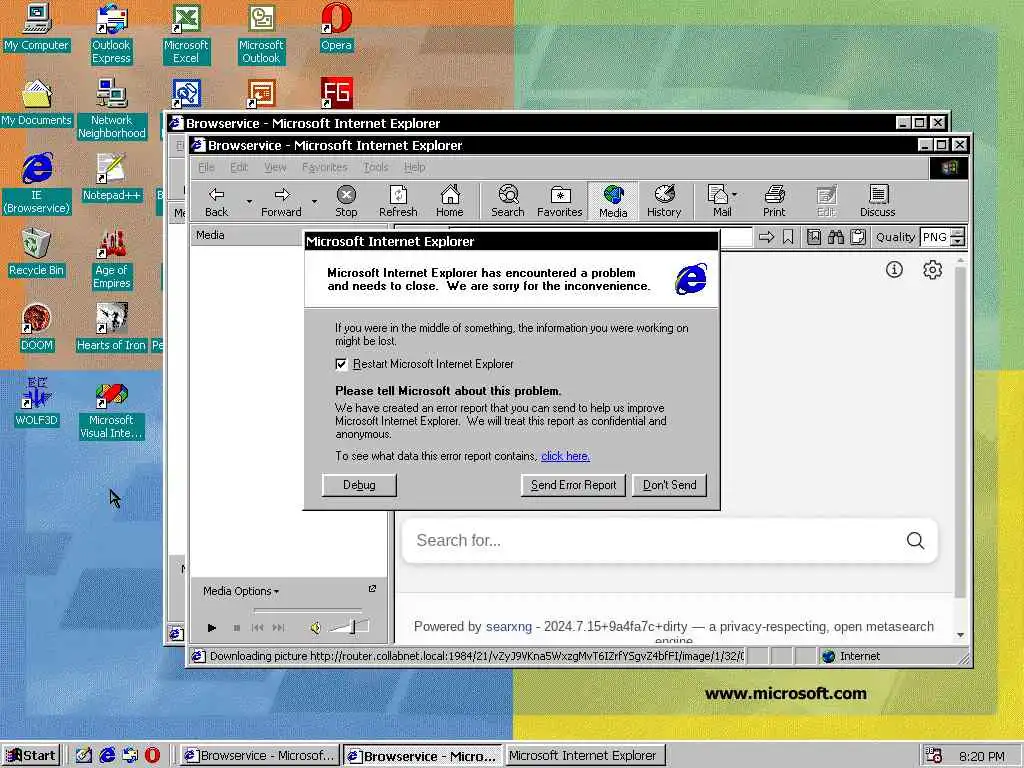Image resolution: width=1024 pixels, height=768 pixels.
Task: Click the Opera quick launch icon
Action: (152, 756)
